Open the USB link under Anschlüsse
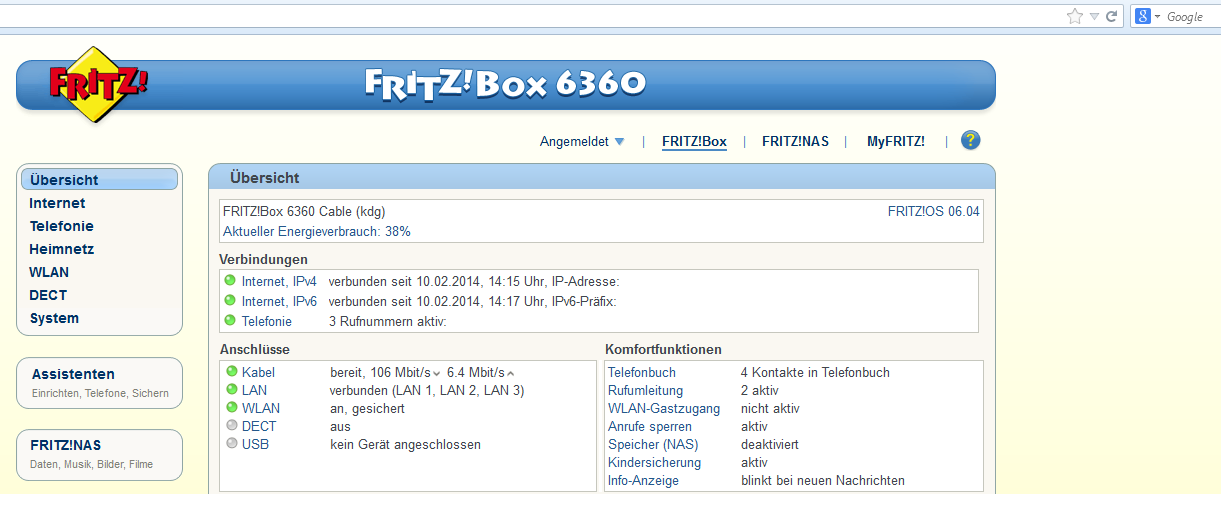This screenshot has height=514, width=1221. (x=255, y=444)
